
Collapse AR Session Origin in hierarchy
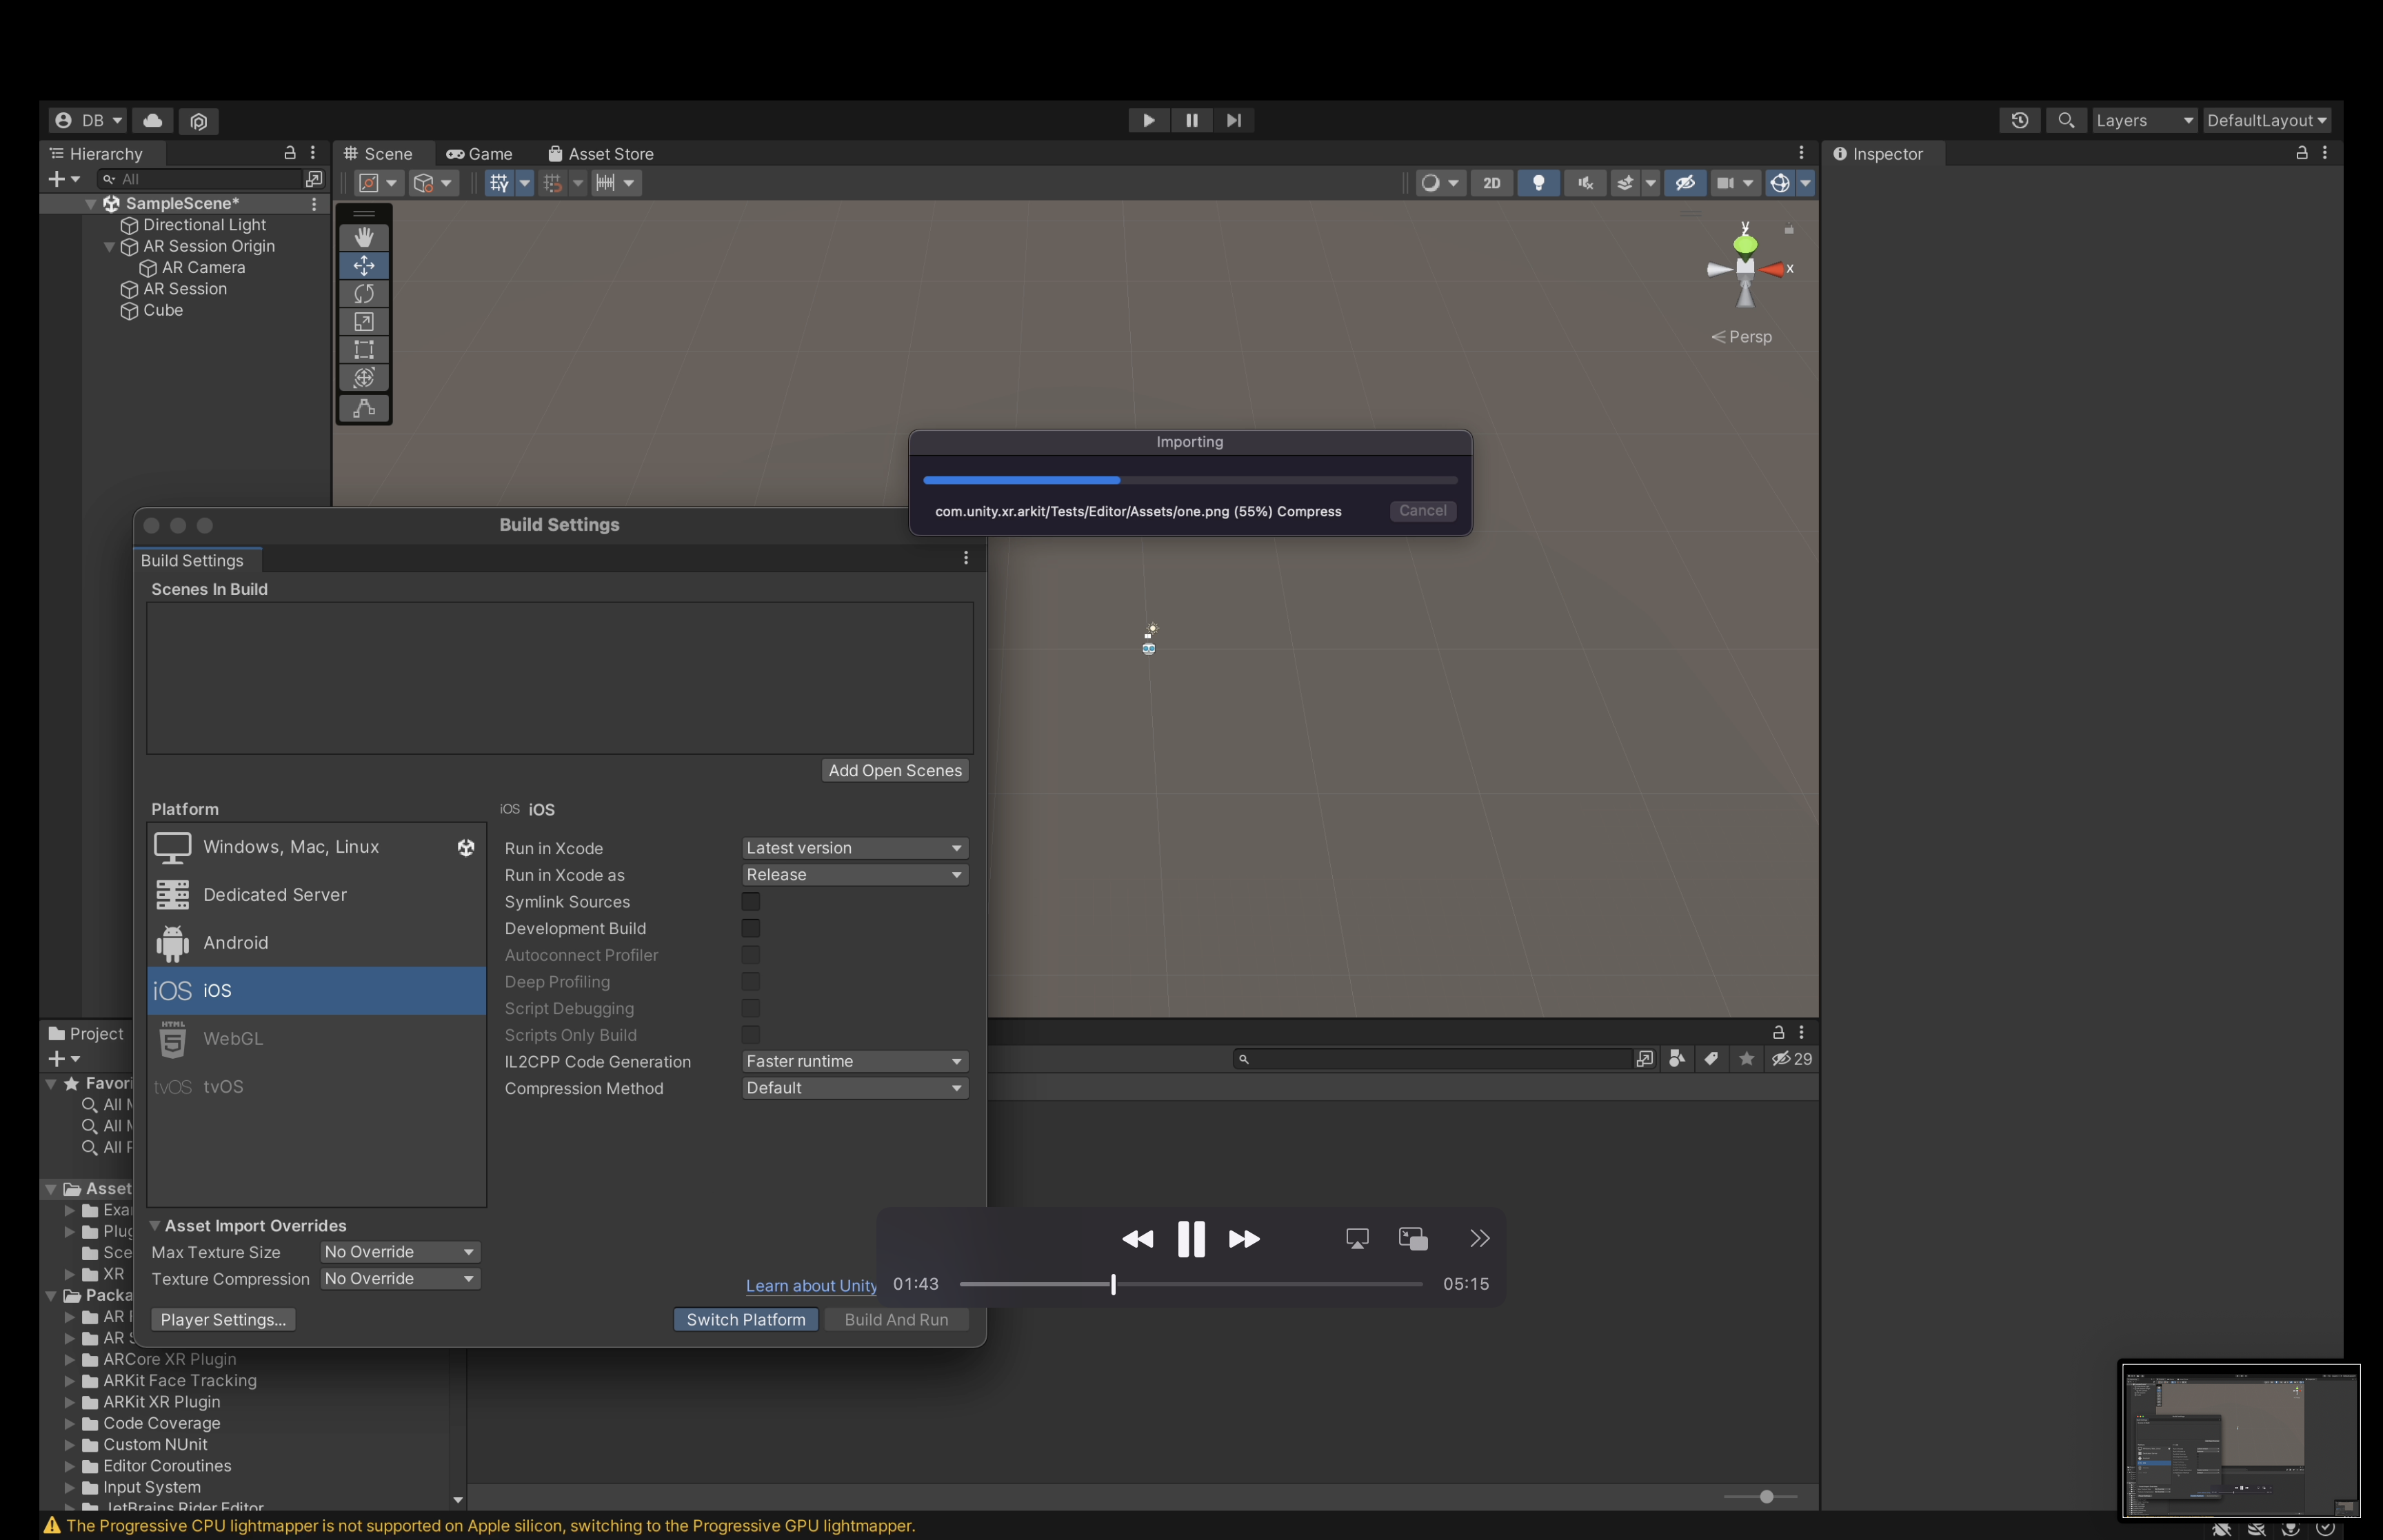click(109, 246)
